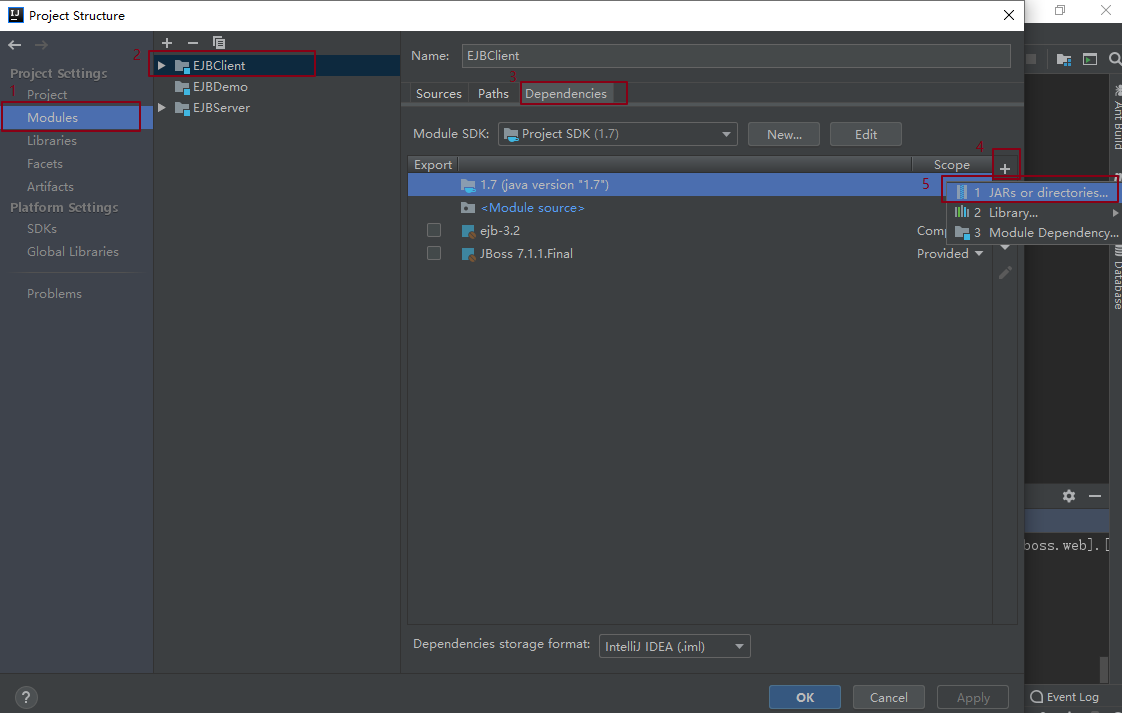Viewport: 1122px width, 713px height.
Task: Click the New... SDK button
Action: (x=784, y=134)
